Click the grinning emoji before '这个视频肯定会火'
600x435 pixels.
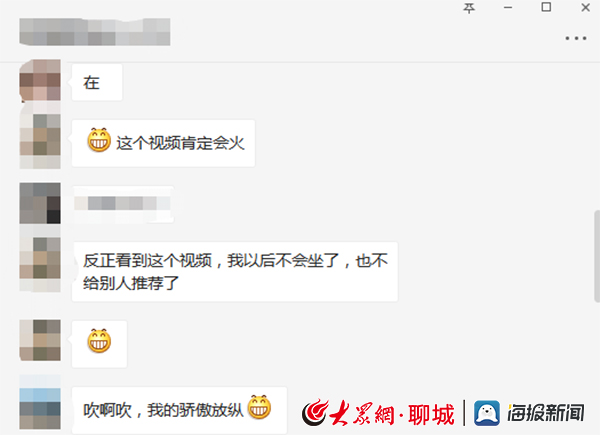point(99,140)
